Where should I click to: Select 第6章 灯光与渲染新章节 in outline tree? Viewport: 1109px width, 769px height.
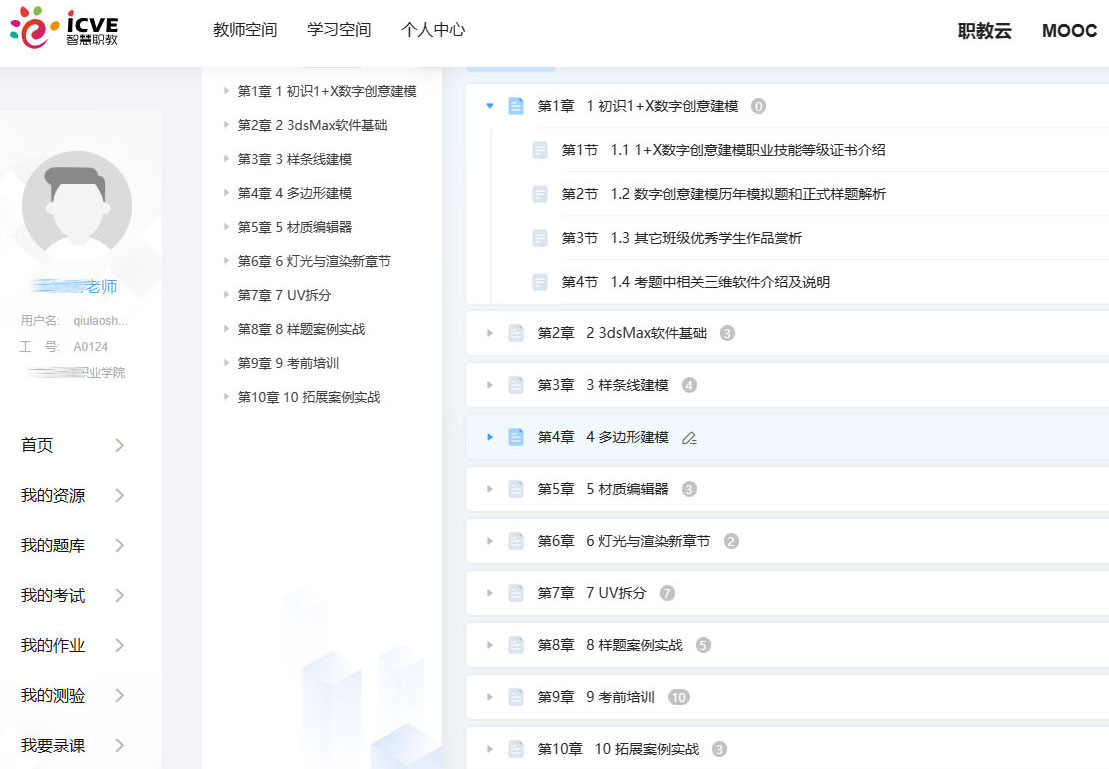pyautogui.click(x=314, y=261)
